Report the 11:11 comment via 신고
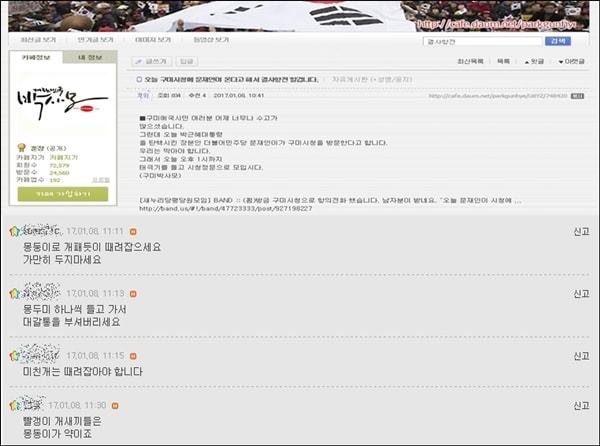Screen dimensions: 600x446 (x=581, y=231)
